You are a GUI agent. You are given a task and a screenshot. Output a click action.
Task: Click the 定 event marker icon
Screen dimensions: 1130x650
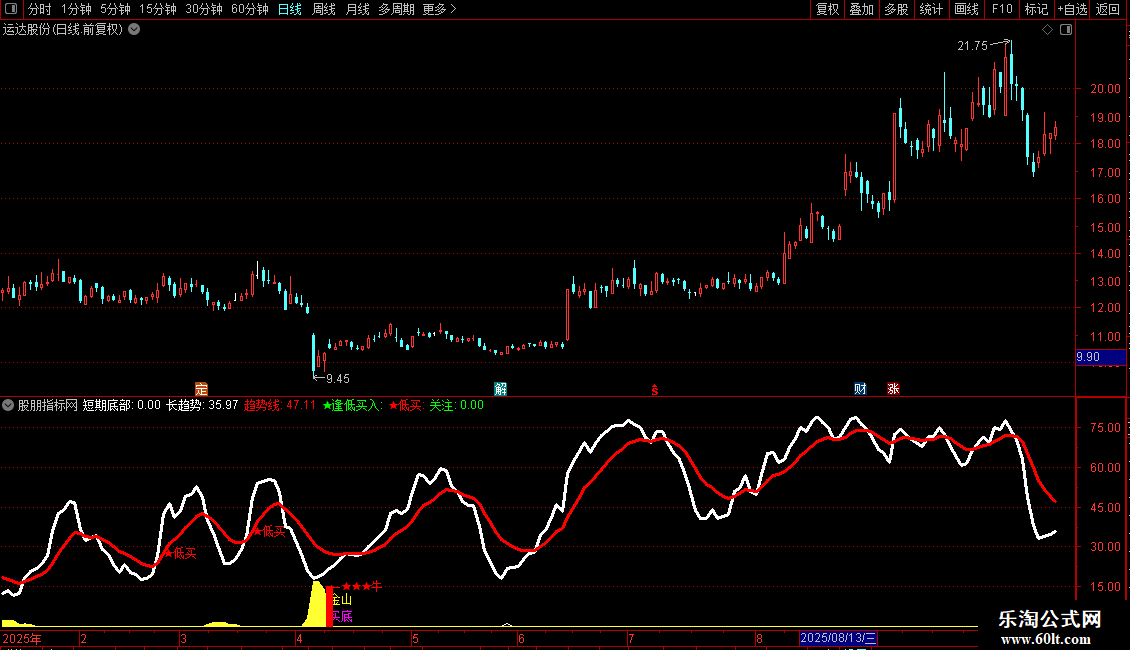tap(201, 389)
